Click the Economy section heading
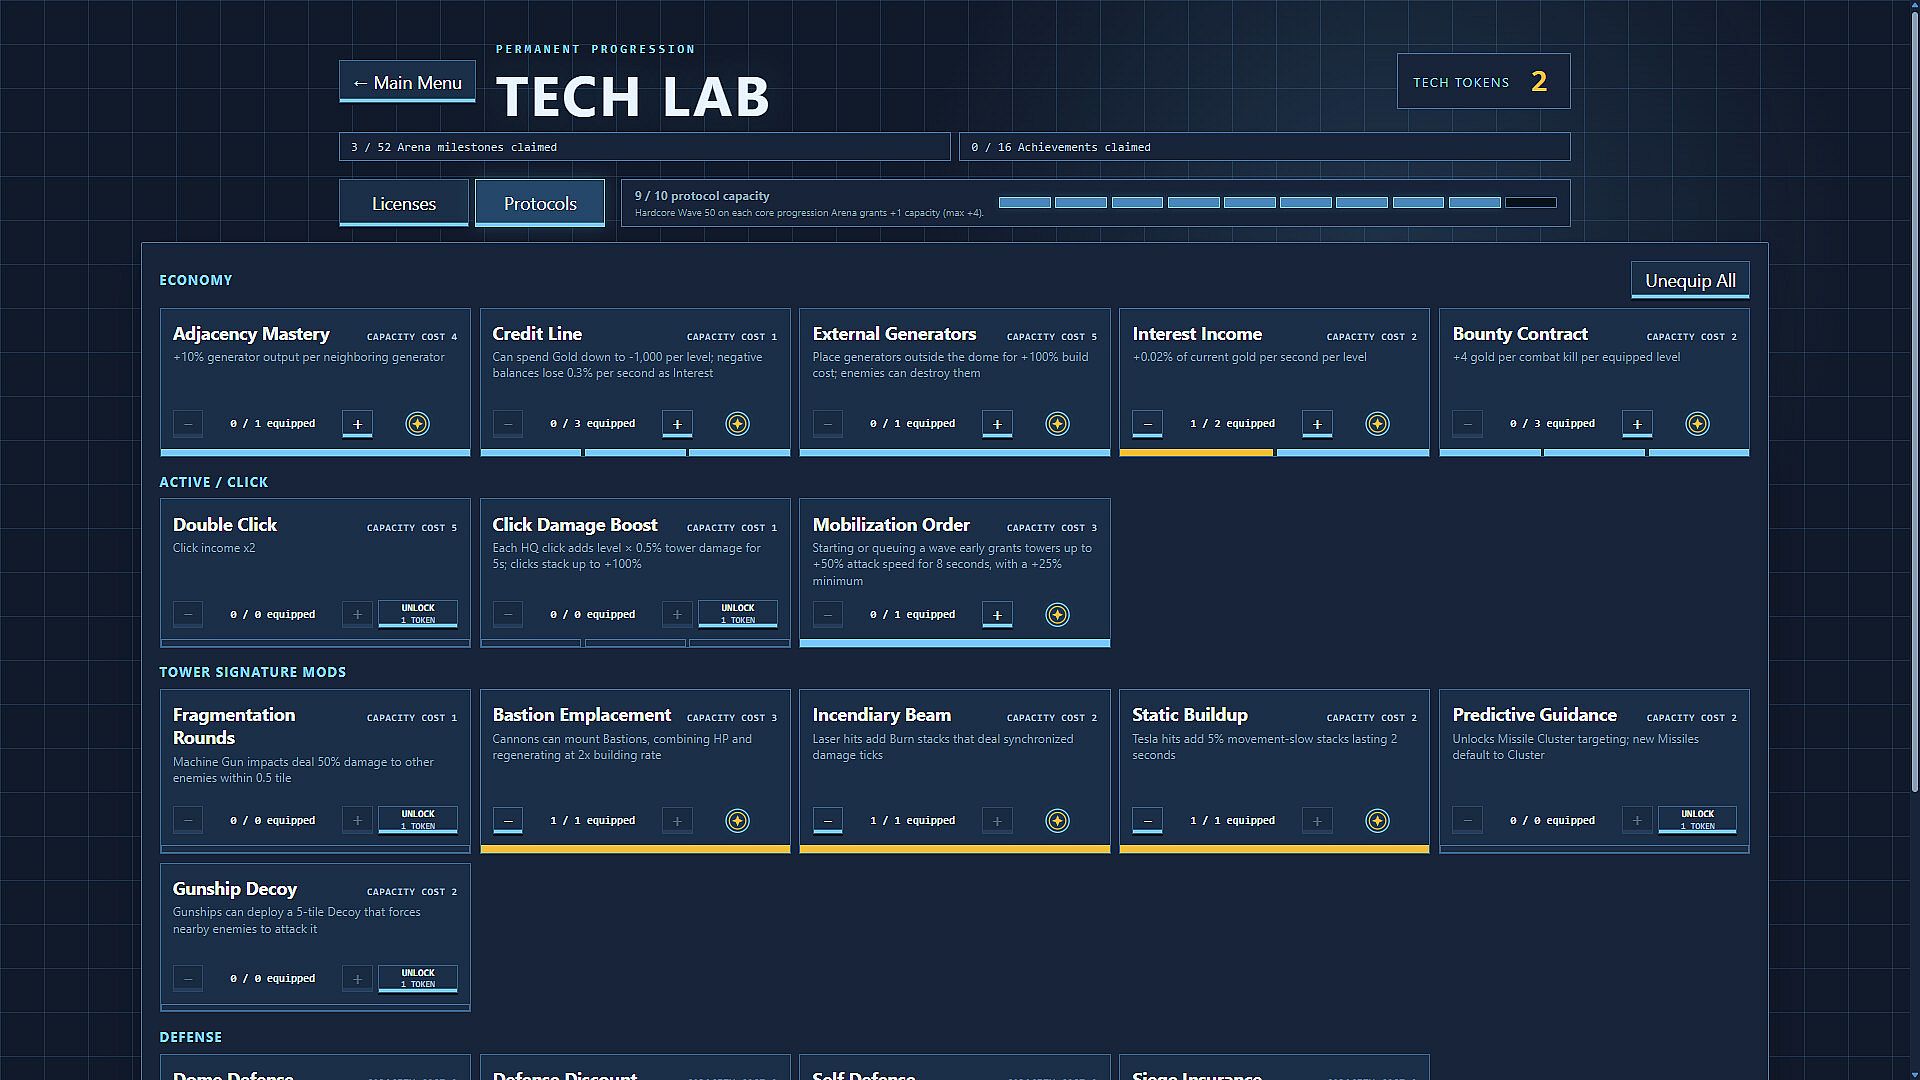Image resolution: width=1920 pixels, height=1080 pixels. 196,281
